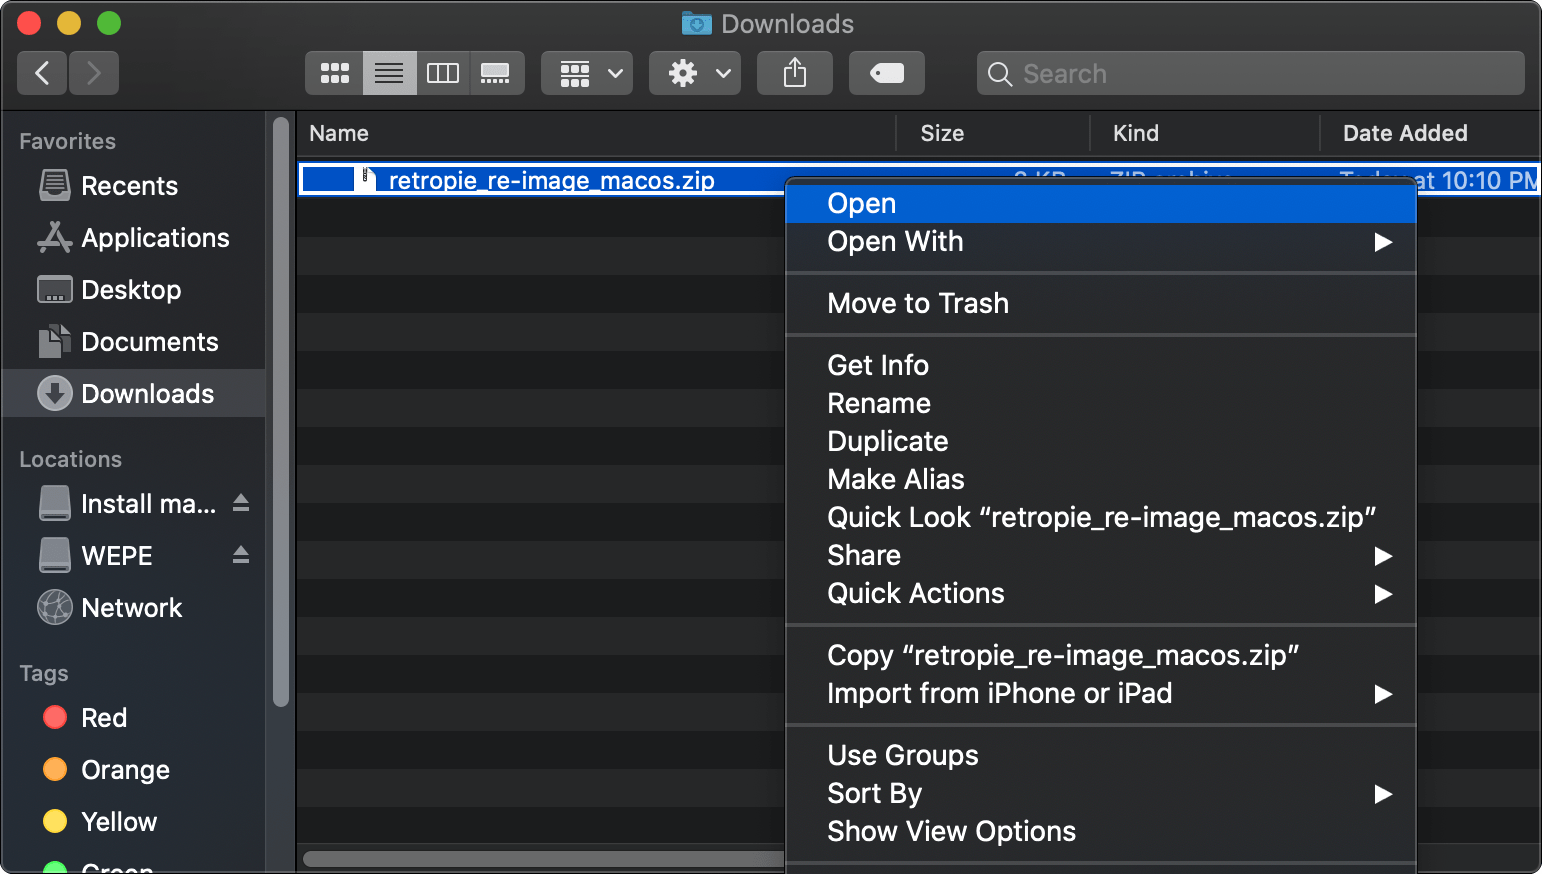Enable Use Groups in the context menu
The width and height of the screenshot is (1542, 874).
point(902,755)
